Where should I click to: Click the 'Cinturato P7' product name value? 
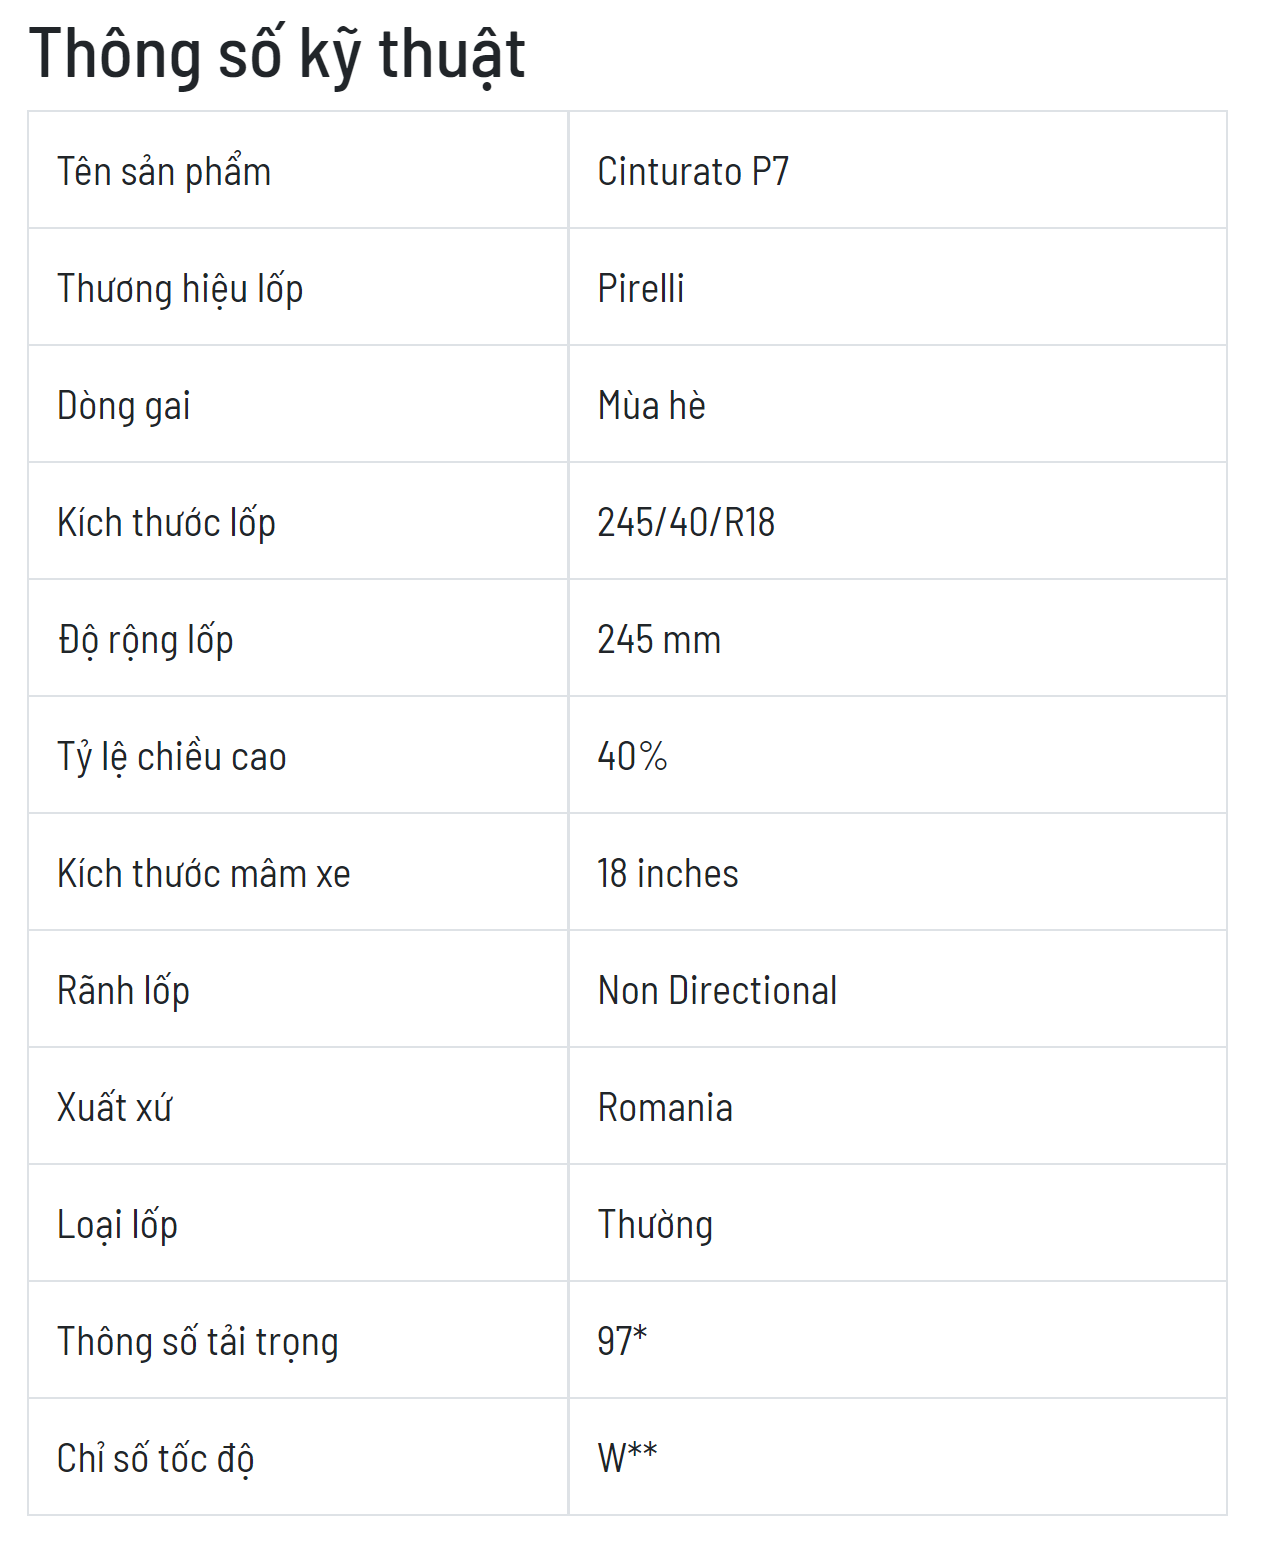click(x=693, y=171)
